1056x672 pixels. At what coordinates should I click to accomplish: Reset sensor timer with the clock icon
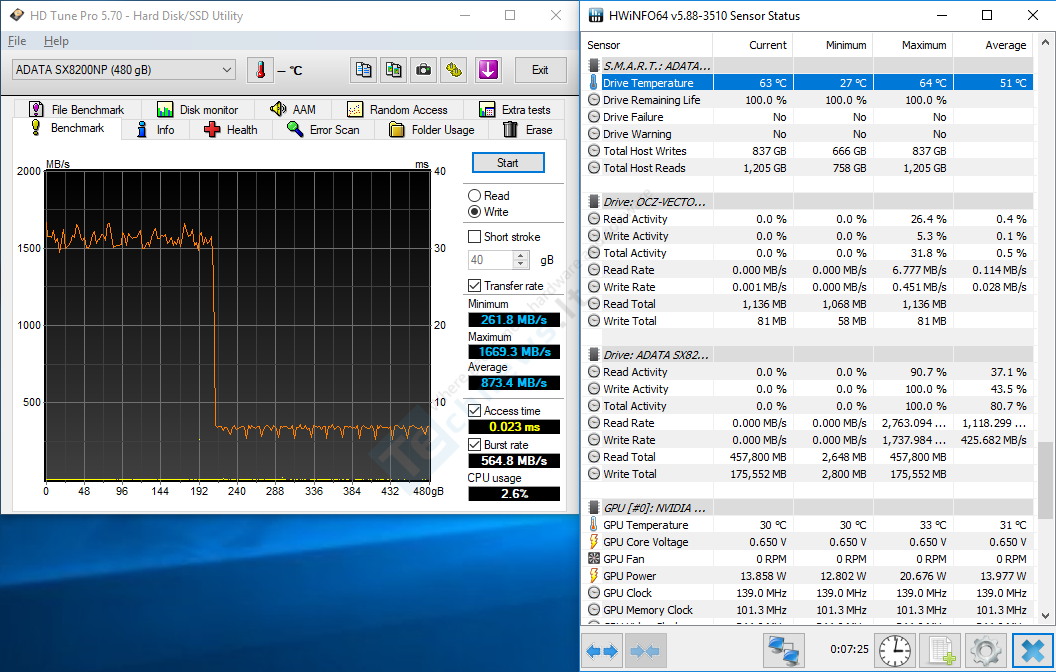click(894, 651)
